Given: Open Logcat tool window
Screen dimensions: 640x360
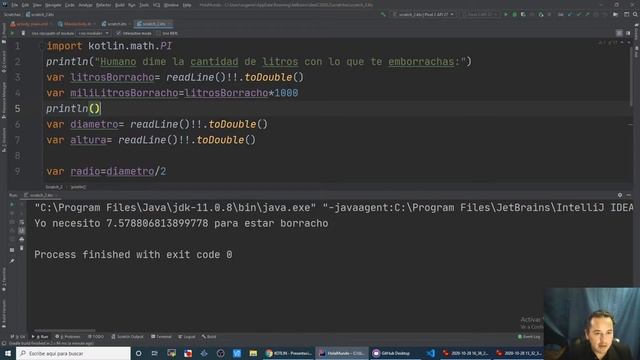Looking at the screenshot, I should click(187, 337).
